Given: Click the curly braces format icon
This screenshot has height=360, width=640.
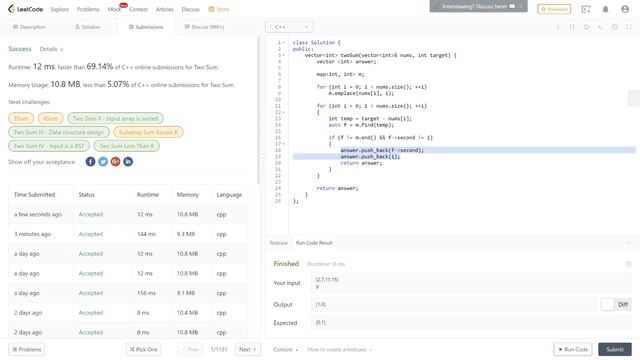Looking at the screenshot, I should tap(572, 27).
